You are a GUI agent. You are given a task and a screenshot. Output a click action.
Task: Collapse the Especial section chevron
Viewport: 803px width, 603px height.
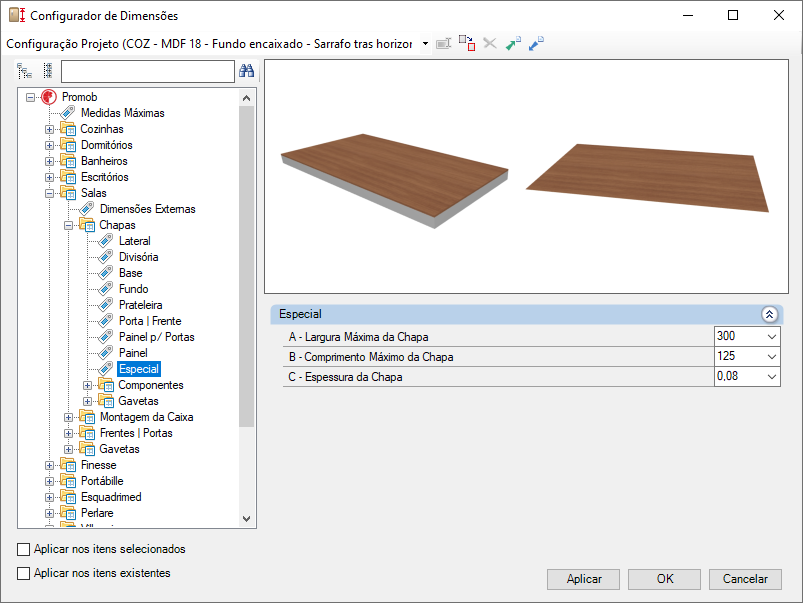pyautogui.click(x=769, y=314)
